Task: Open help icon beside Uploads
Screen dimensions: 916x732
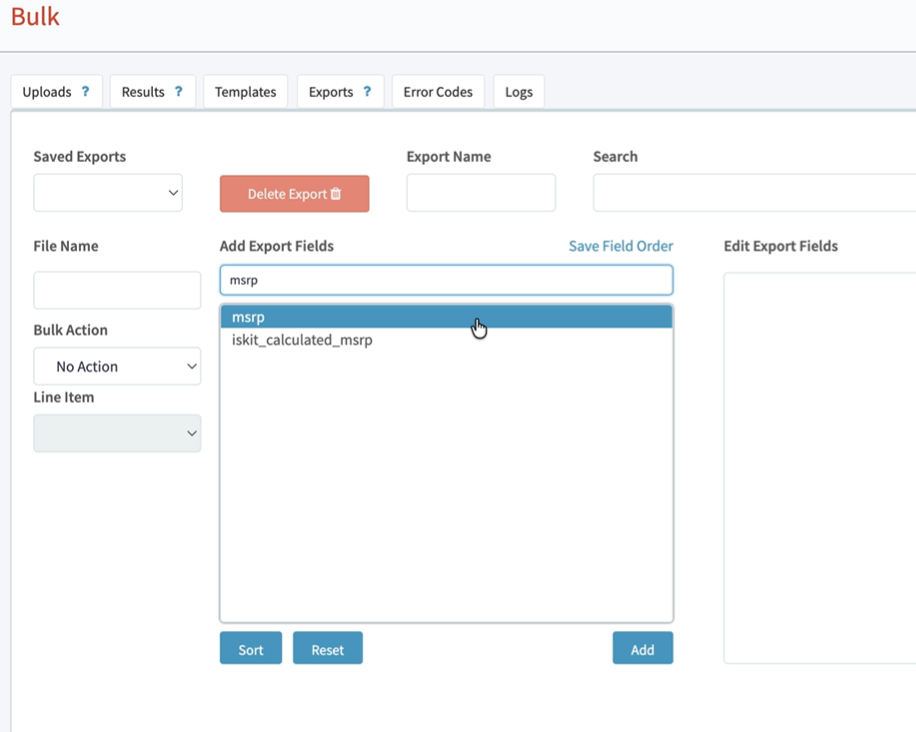Action: (x=85, y=92)
